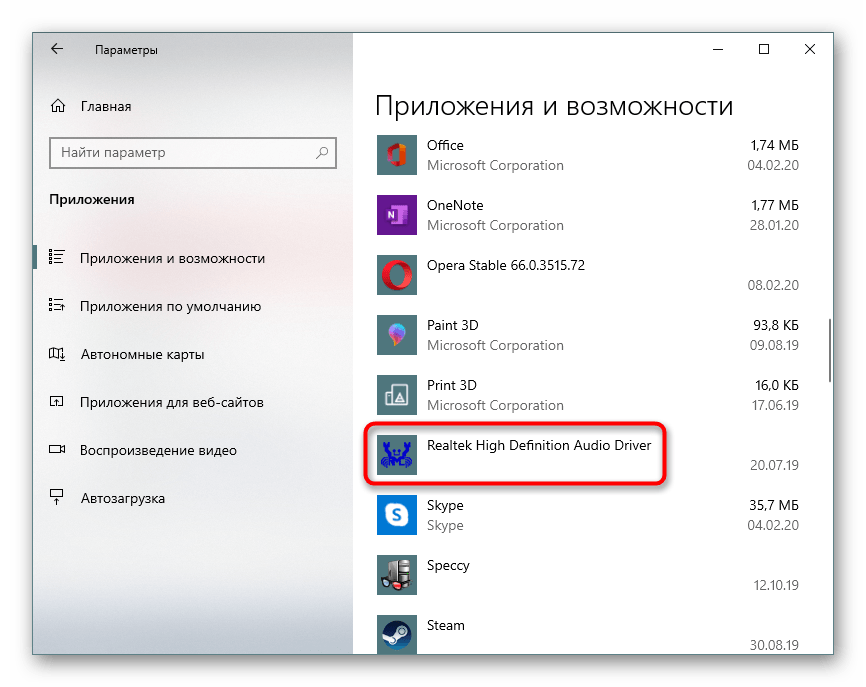
Task: Select the Print 3D app icon
Action: point(397,395)
